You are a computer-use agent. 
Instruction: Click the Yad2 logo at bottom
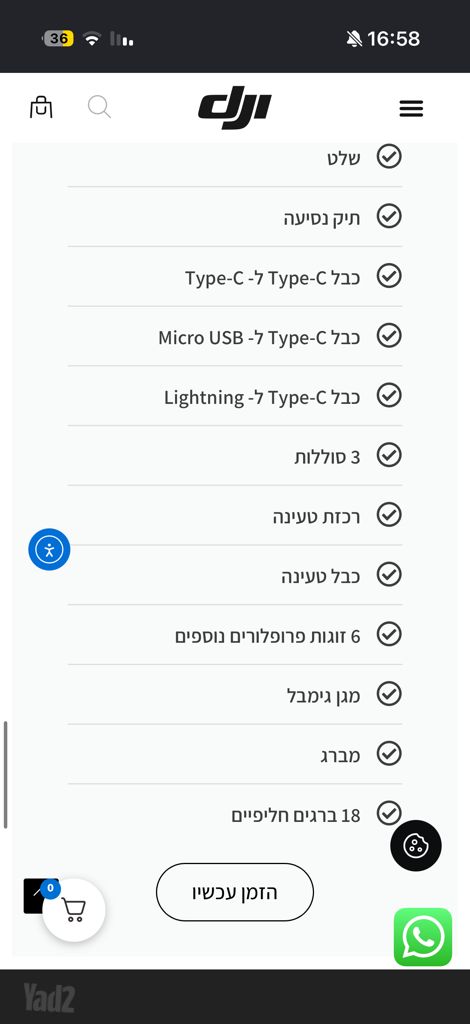click(49, 998)
